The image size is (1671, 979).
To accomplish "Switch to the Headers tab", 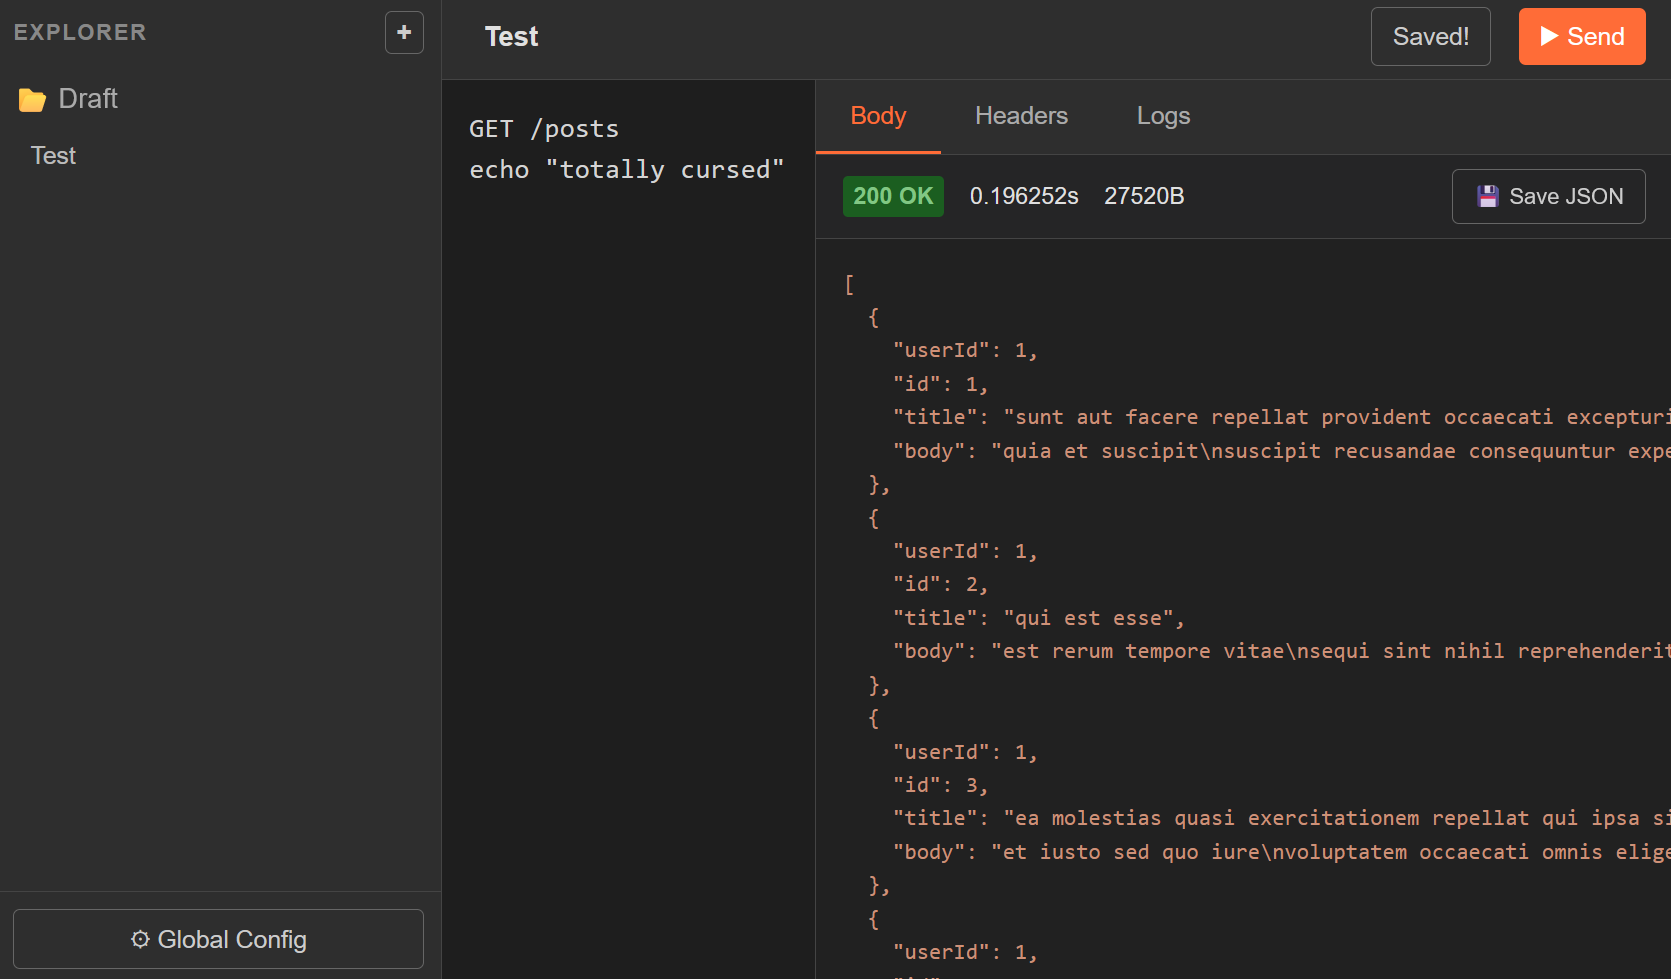I will [1021, 116].
